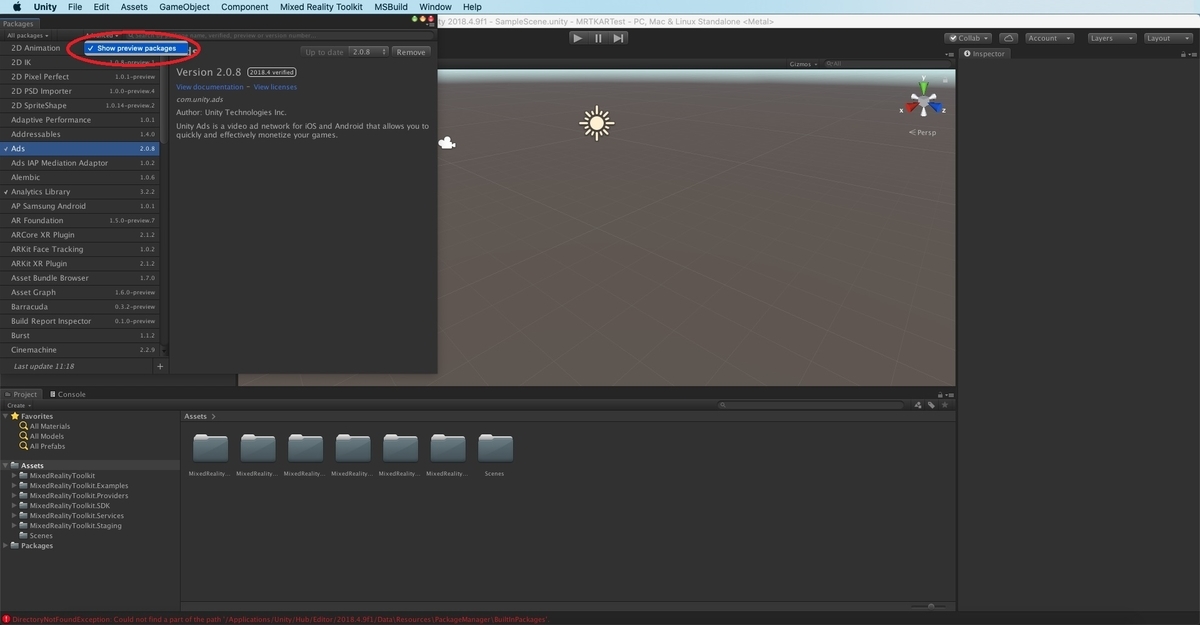This screenshot has height=625, width=1200.
Task: Open the MSBuild menu
Action: tap(391, 7)
